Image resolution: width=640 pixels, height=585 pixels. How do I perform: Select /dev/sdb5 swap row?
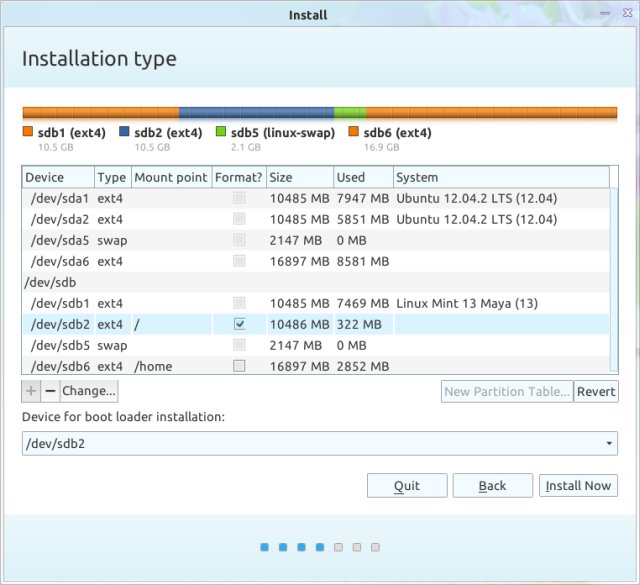tap(316, 345)
